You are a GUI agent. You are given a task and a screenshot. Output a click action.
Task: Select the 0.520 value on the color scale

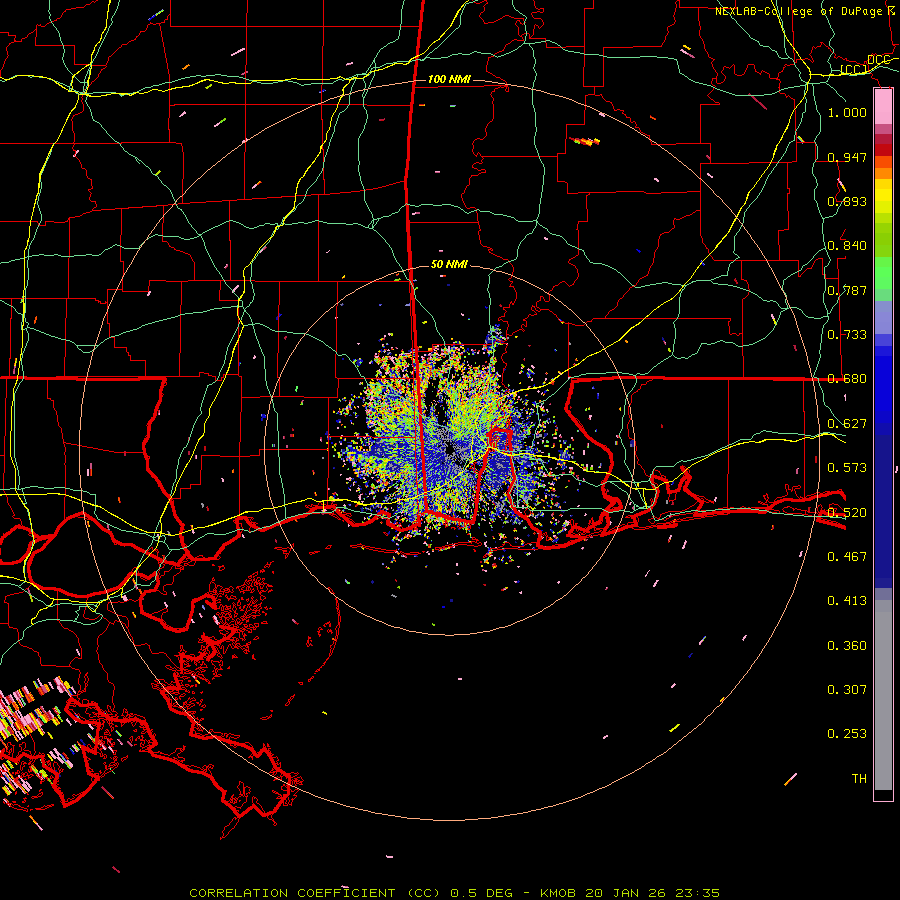tap(847, 513)
